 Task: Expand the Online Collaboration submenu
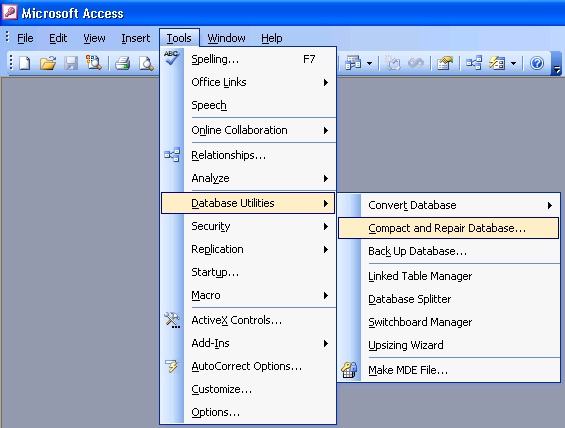(x=248, y=130)
